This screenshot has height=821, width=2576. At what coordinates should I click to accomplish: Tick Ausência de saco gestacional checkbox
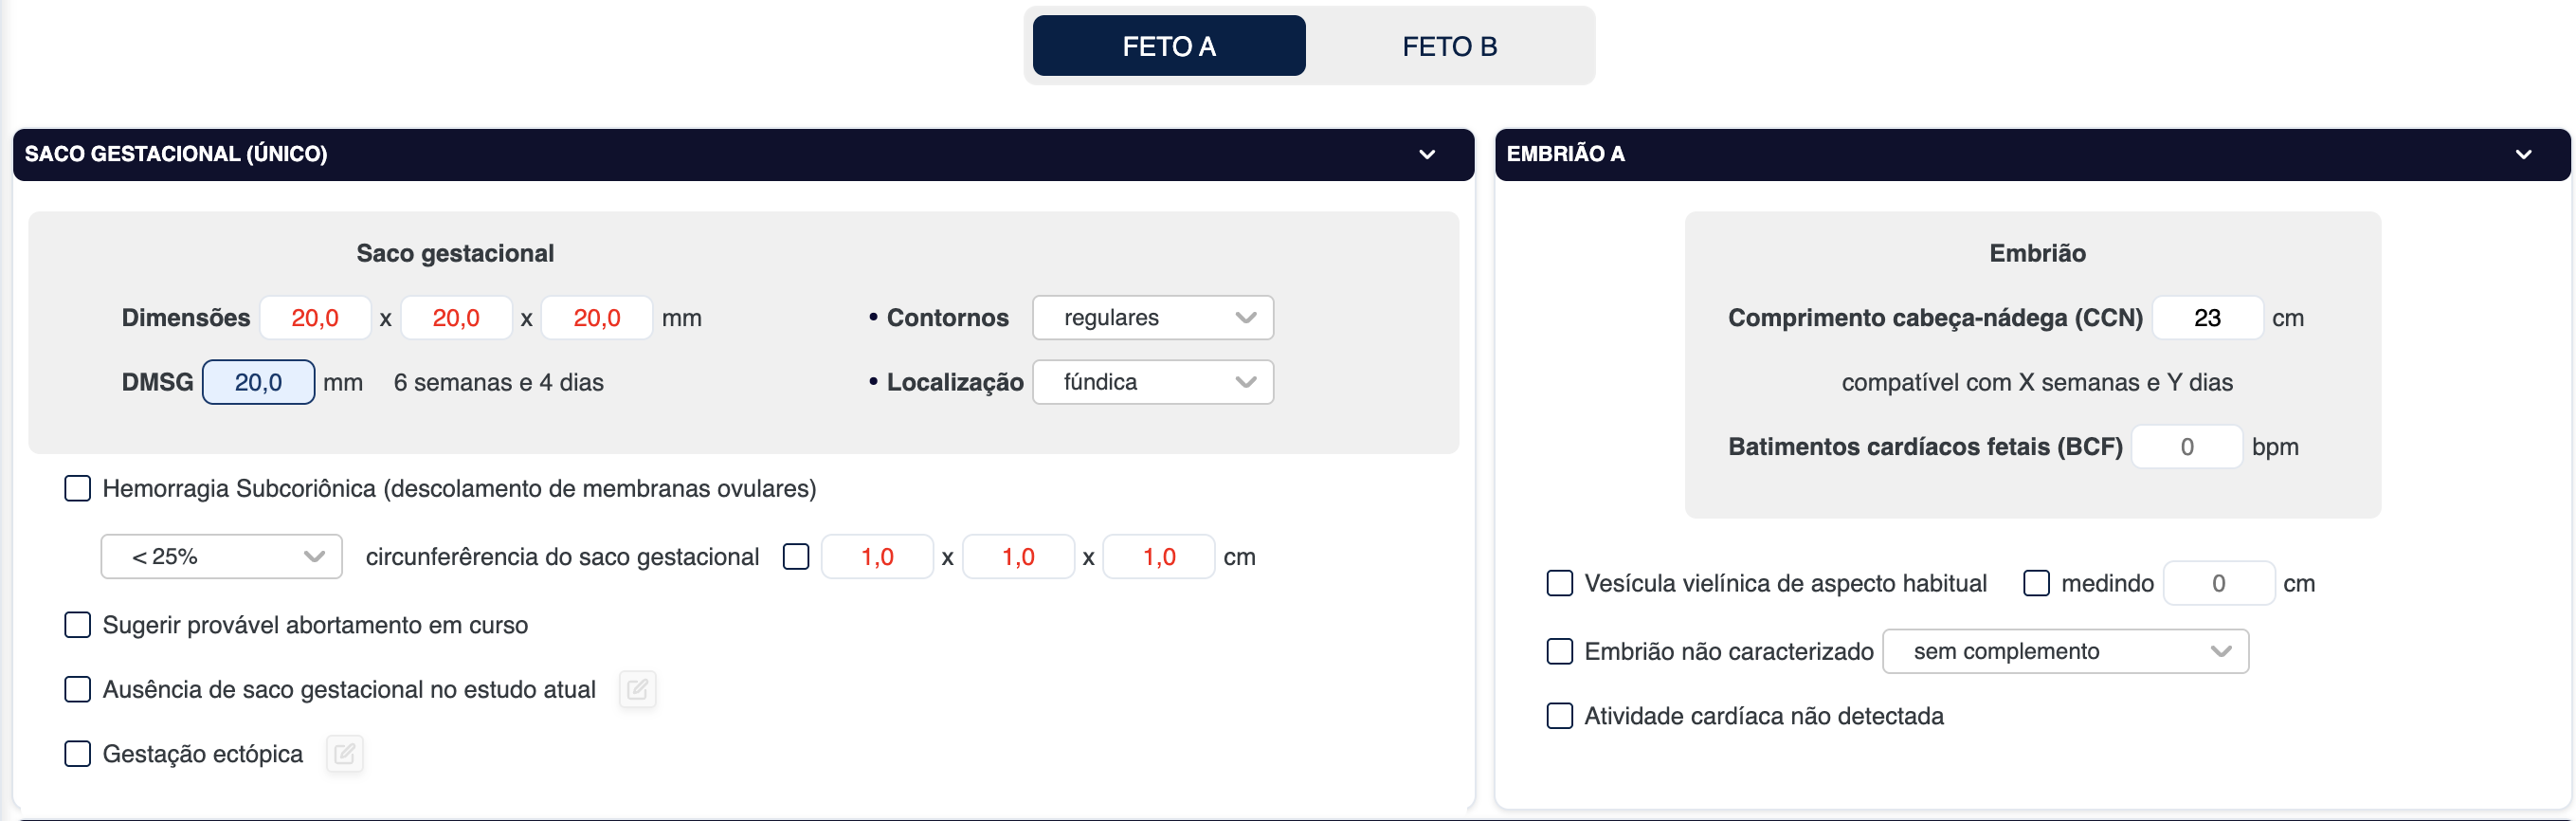click(x=77, y=689)
